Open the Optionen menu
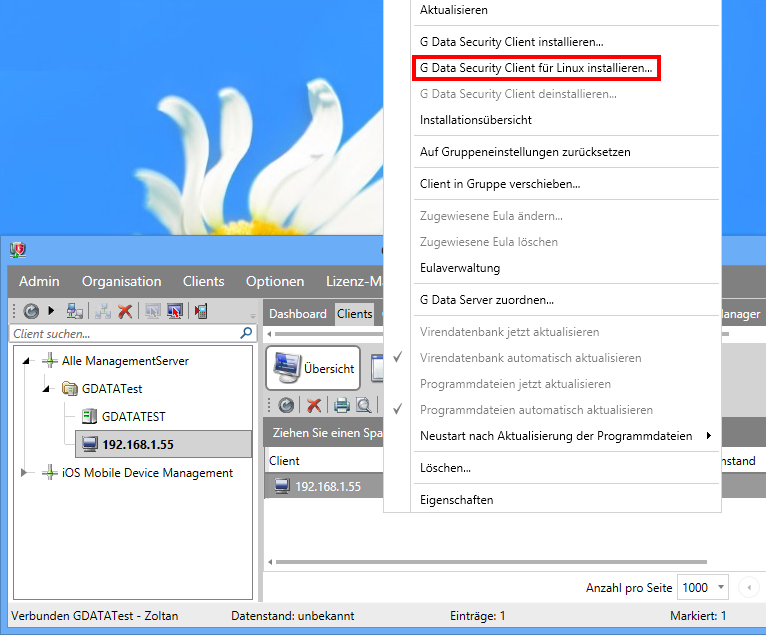The image size is (766, 635). pyautogui.click(x=275, y=281)
